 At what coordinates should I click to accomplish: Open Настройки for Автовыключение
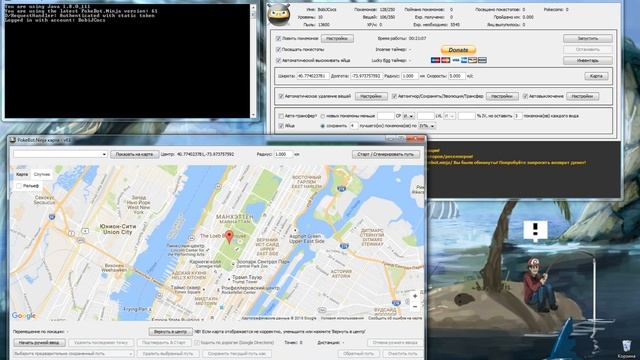[x=582, y=96]
